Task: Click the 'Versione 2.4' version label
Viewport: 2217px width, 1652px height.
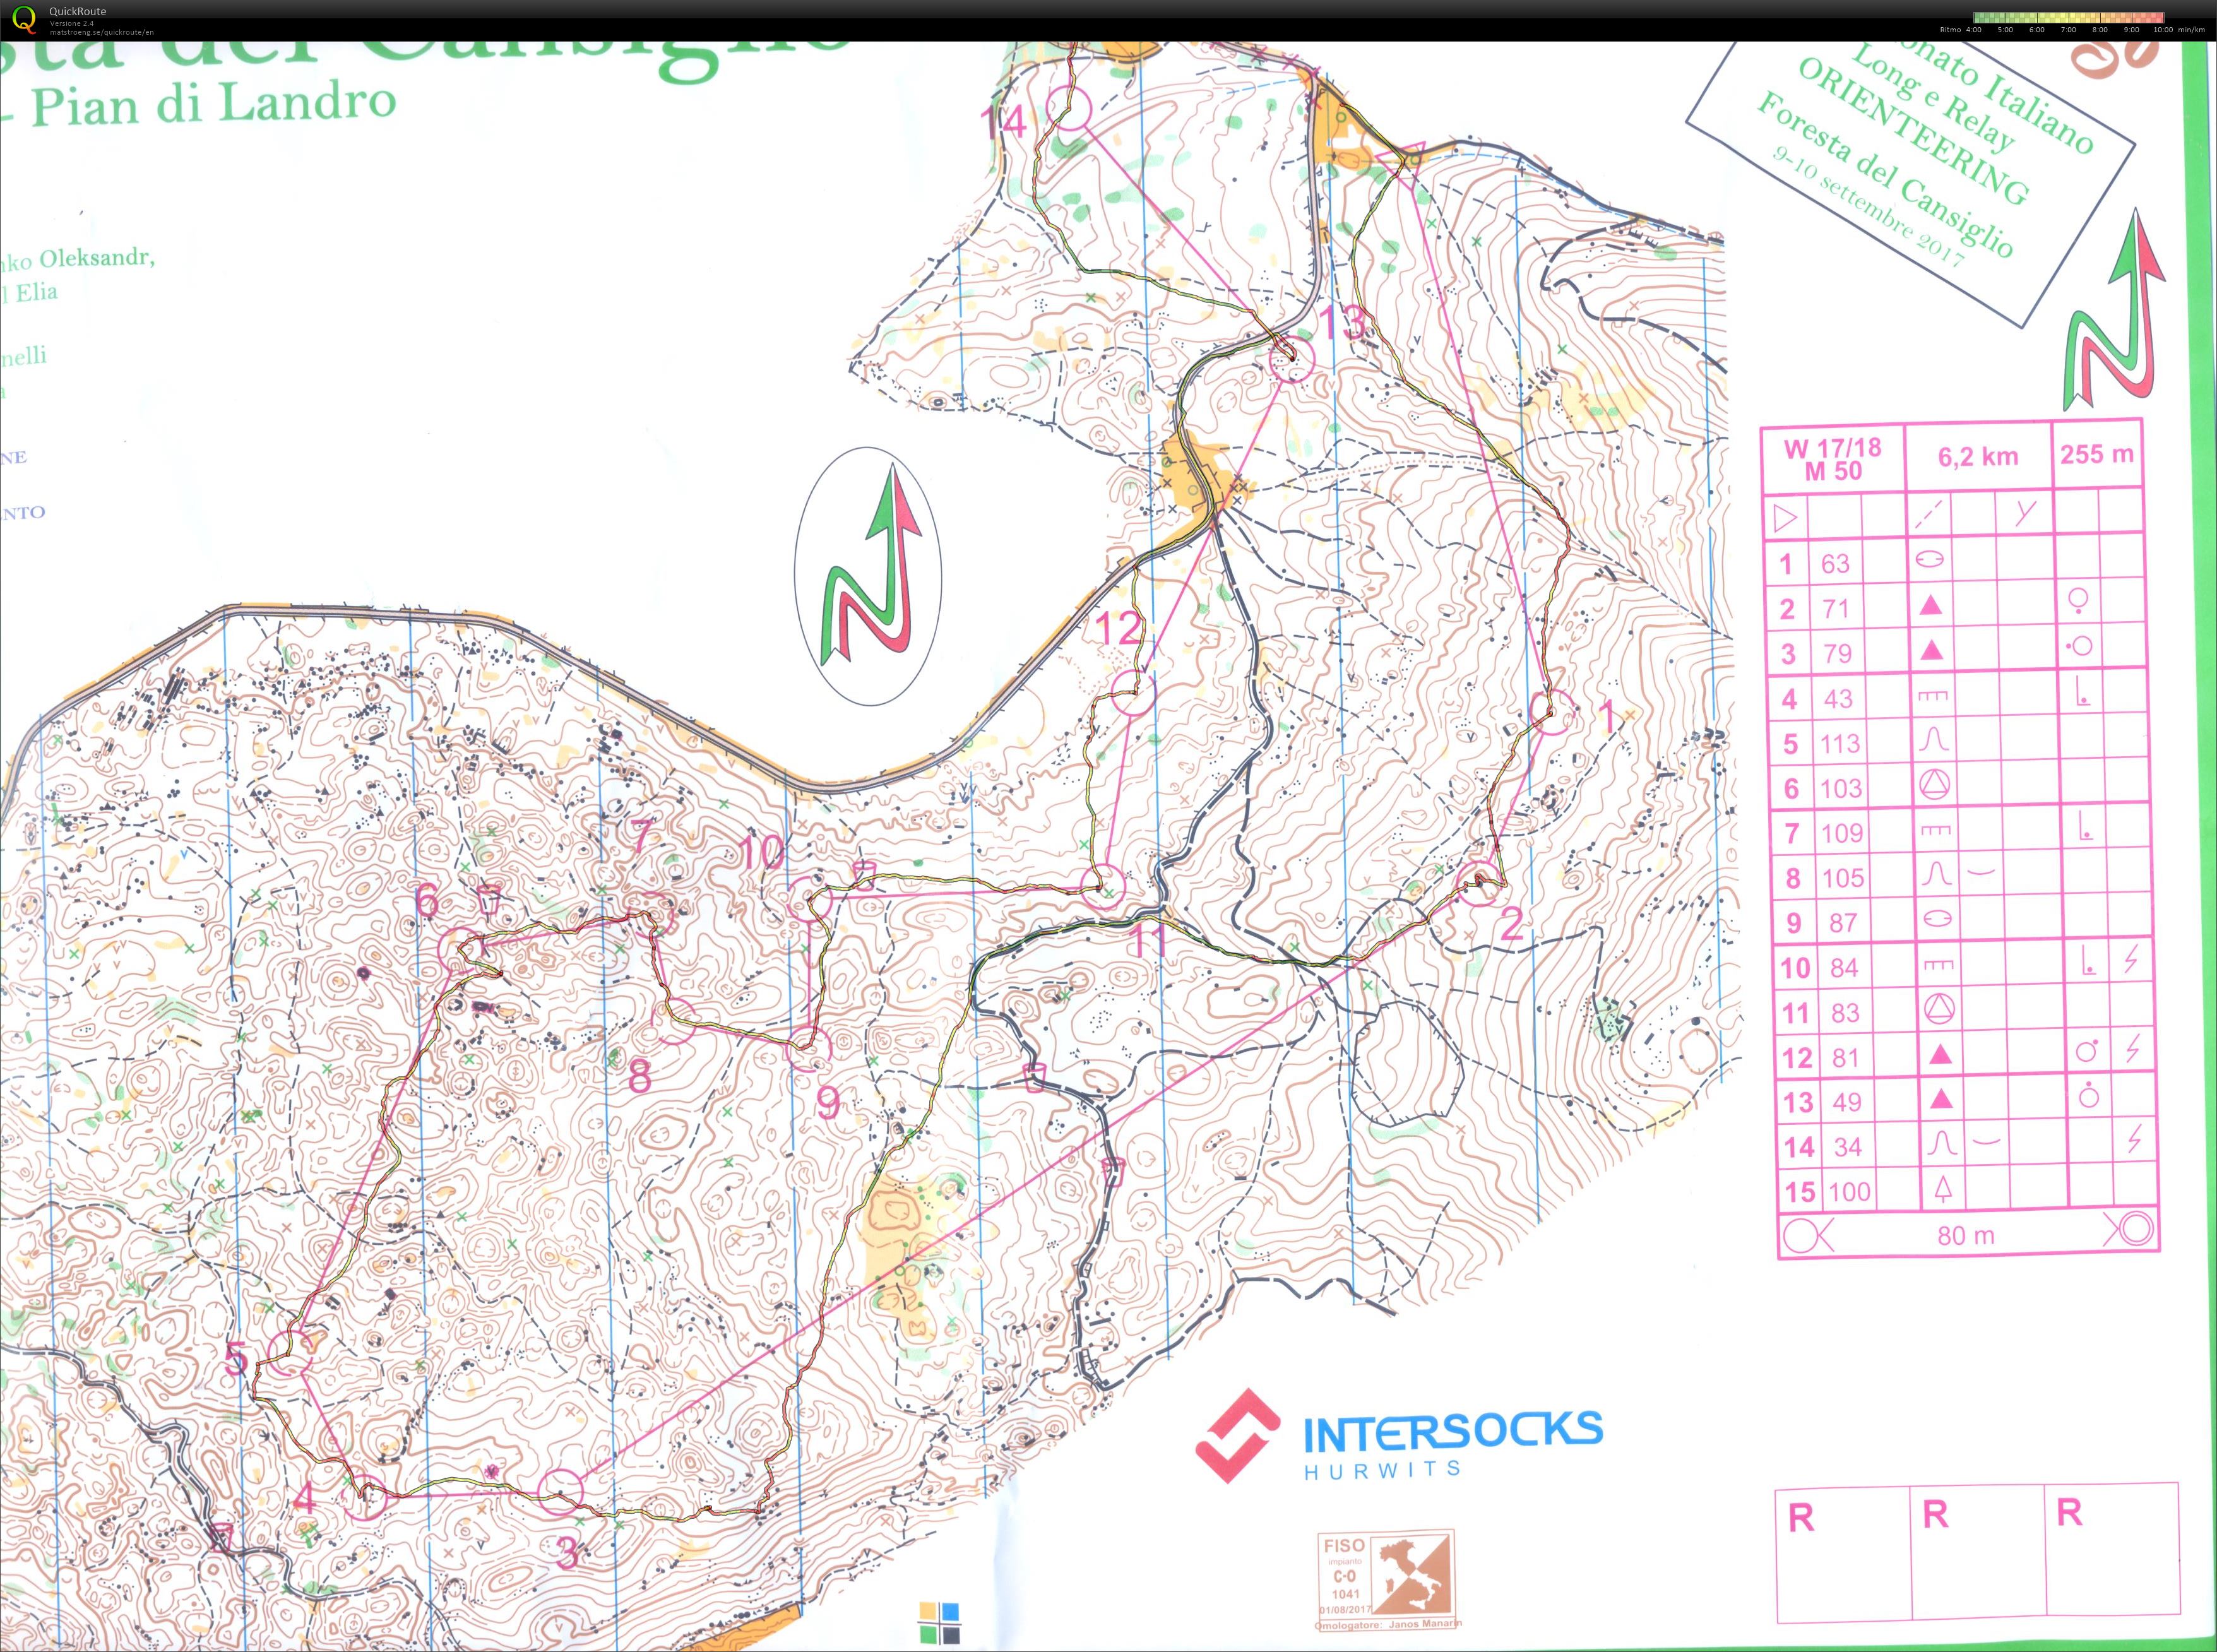Action: (x=73, y=23)
